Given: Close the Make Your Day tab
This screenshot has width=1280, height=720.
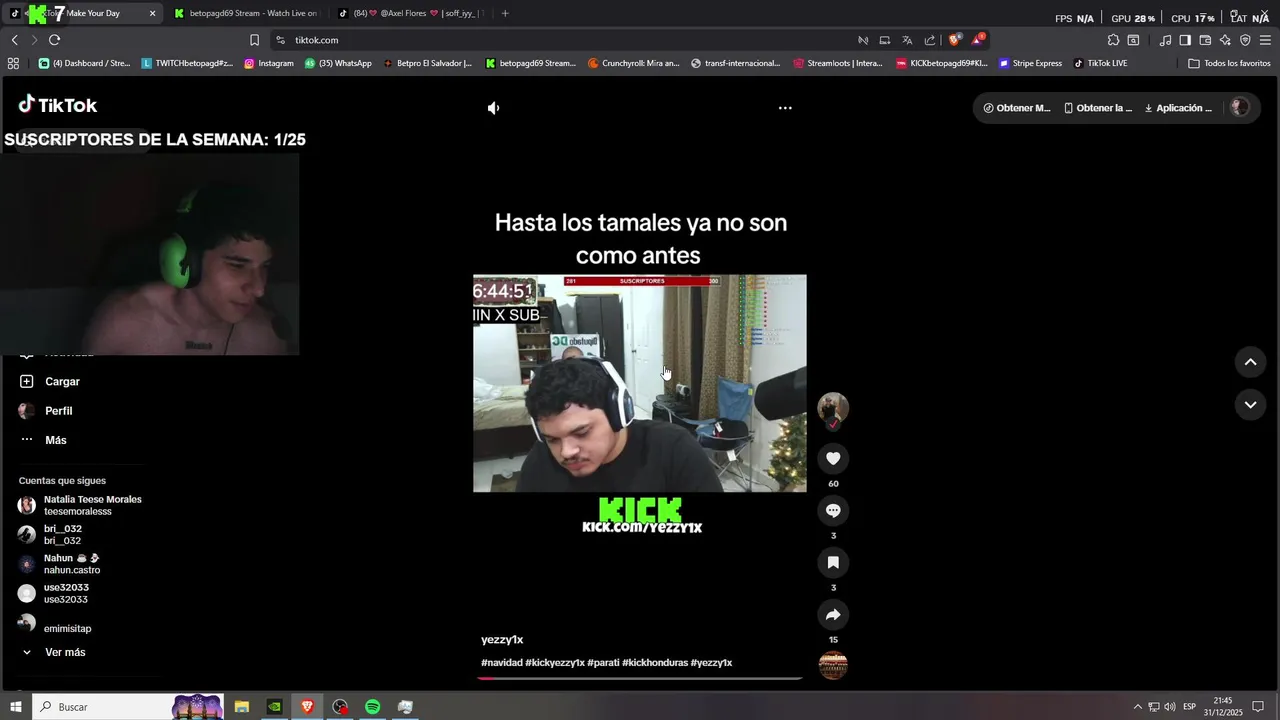Looking at the screenshot, I should tap(152, 13).
